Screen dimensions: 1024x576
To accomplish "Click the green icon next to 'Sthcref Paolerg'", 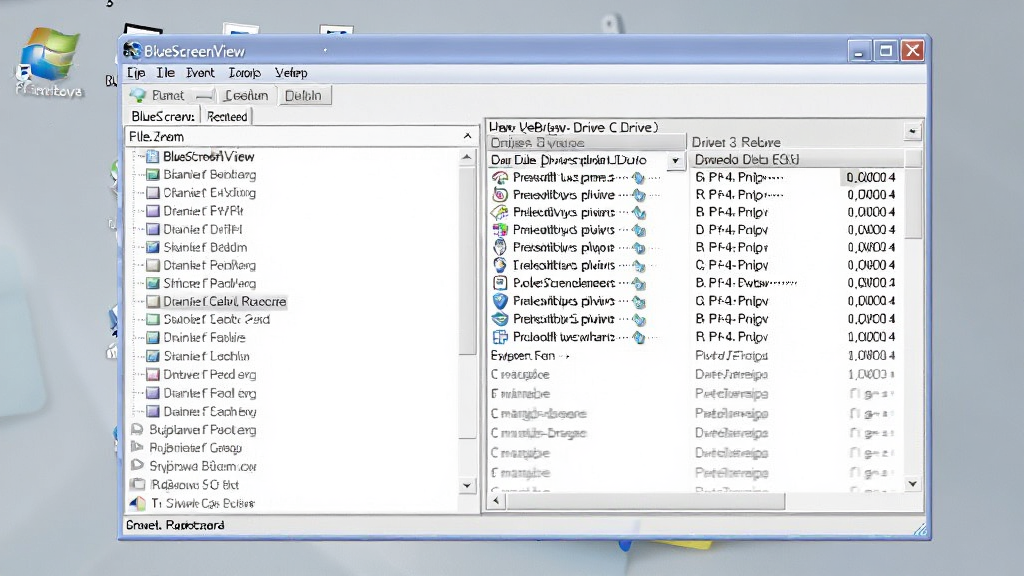I will [x=152, y=283].
